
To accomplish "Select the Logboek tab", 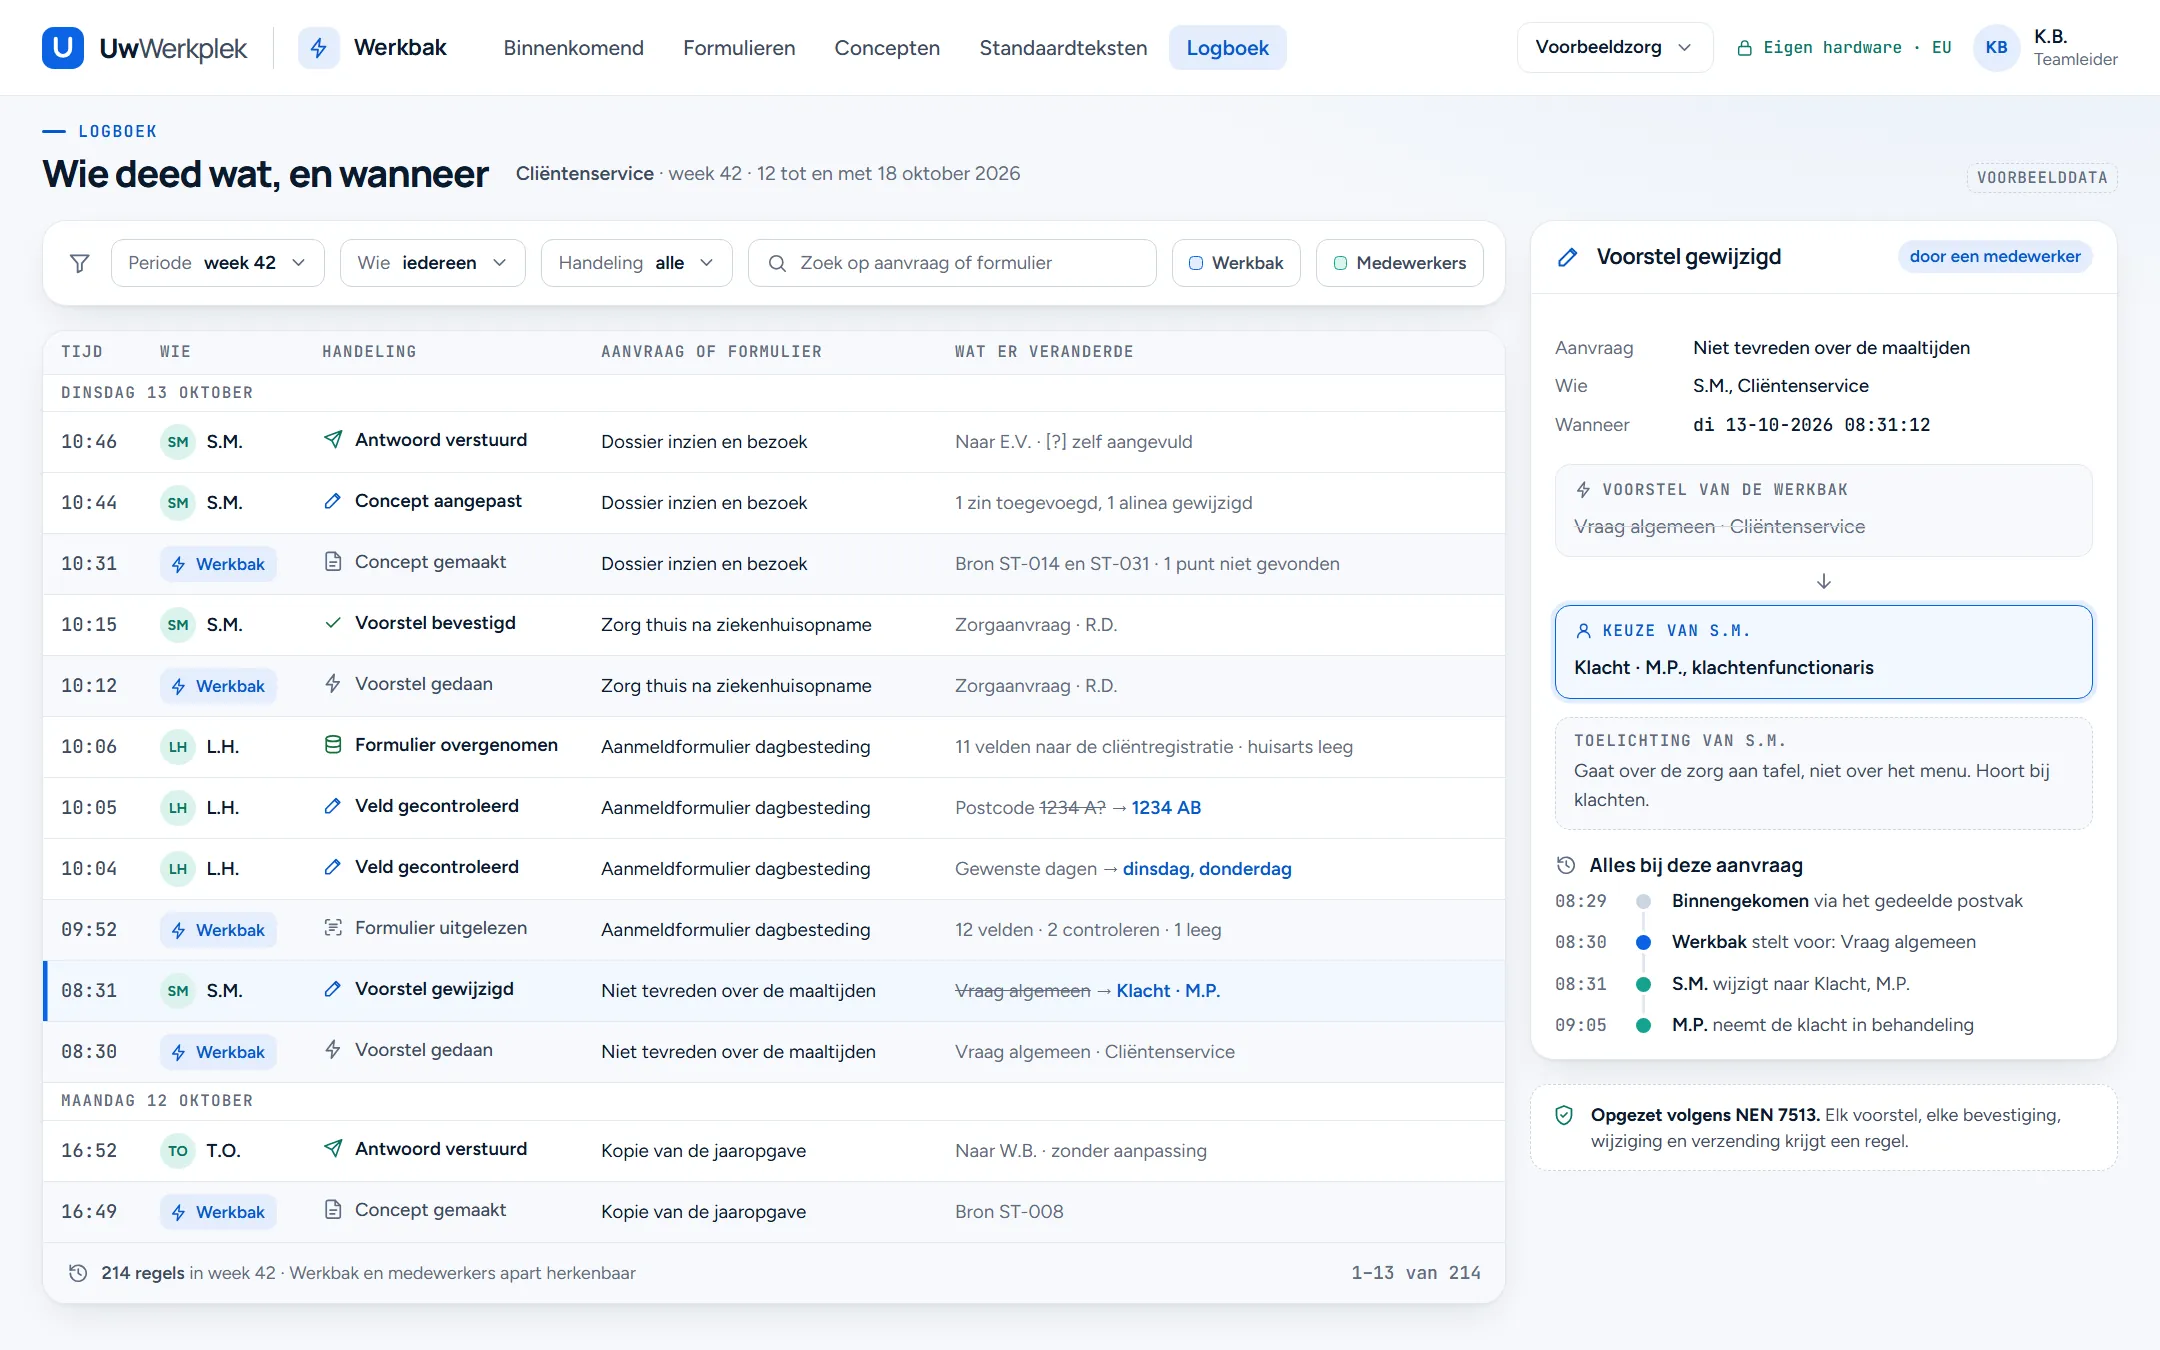I will pos(1227,48).
